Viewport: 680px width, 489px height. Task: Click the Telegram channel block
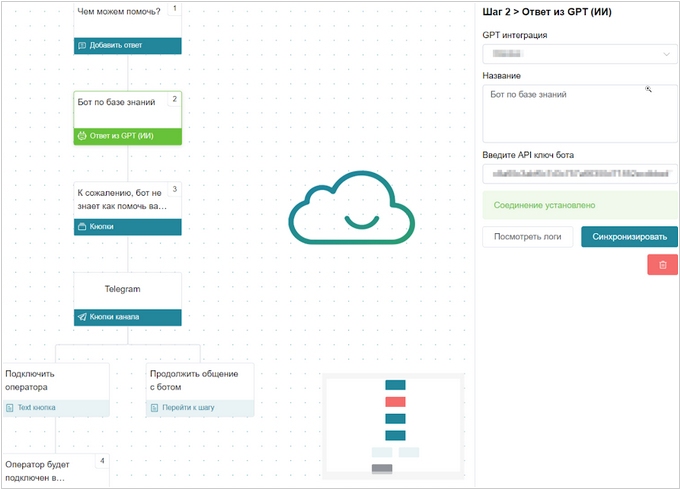(x=128, y=289)
